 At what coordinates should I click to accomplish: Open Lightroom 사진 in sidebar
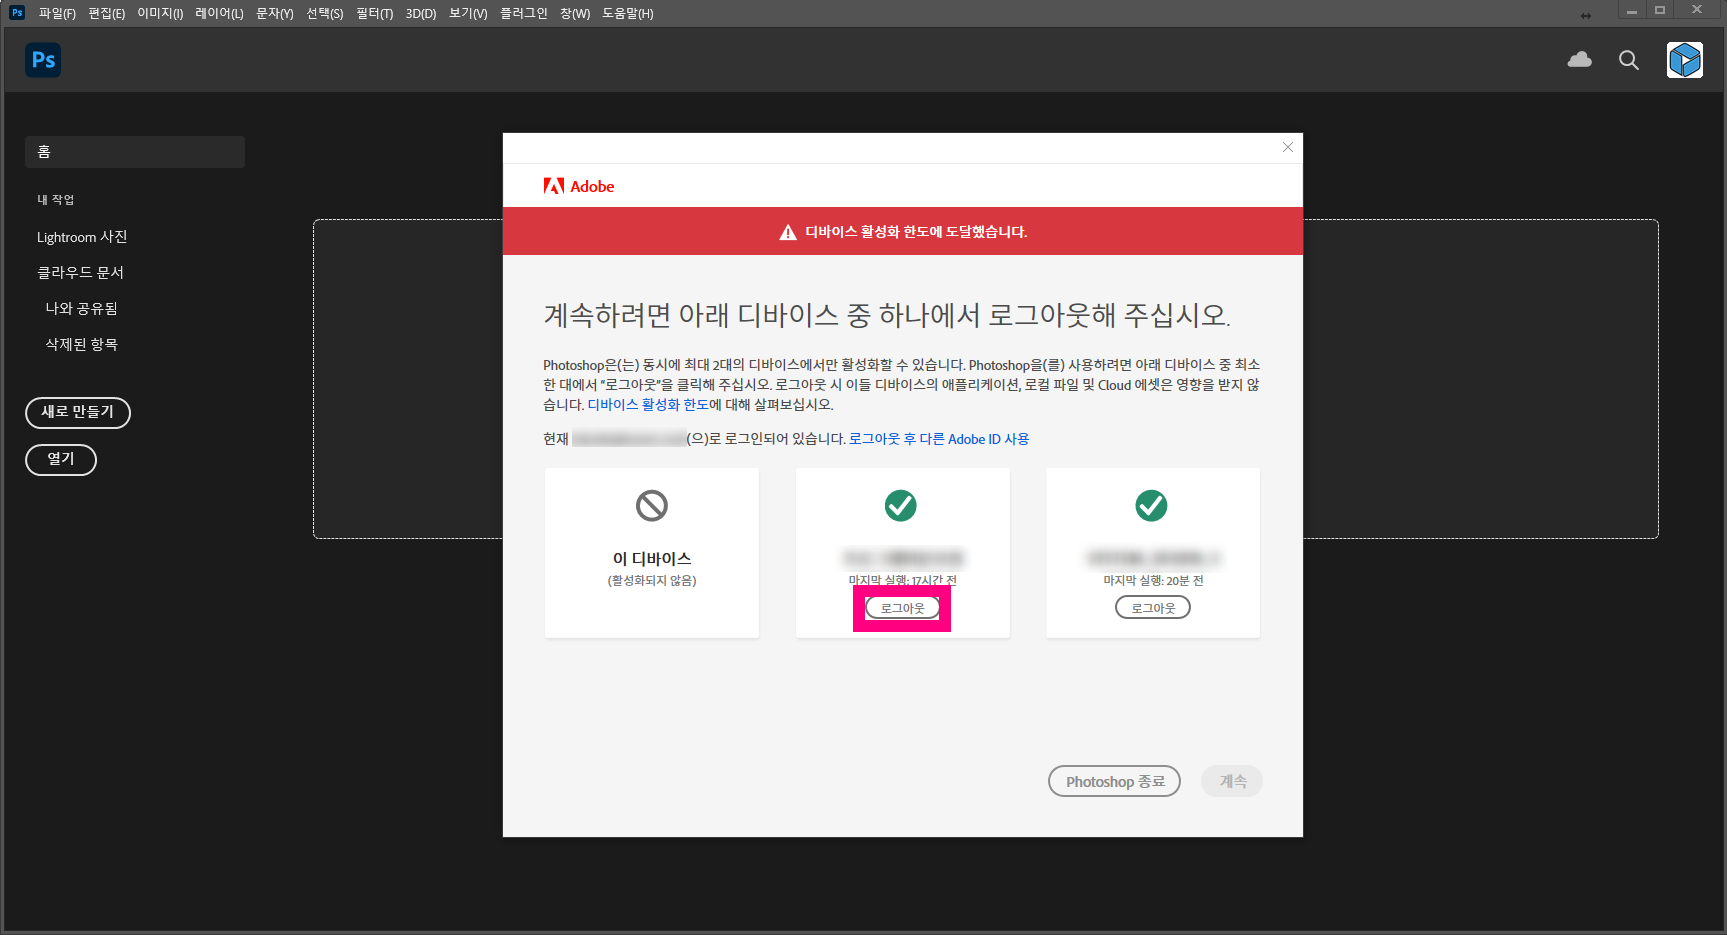[x=82, y=237]
